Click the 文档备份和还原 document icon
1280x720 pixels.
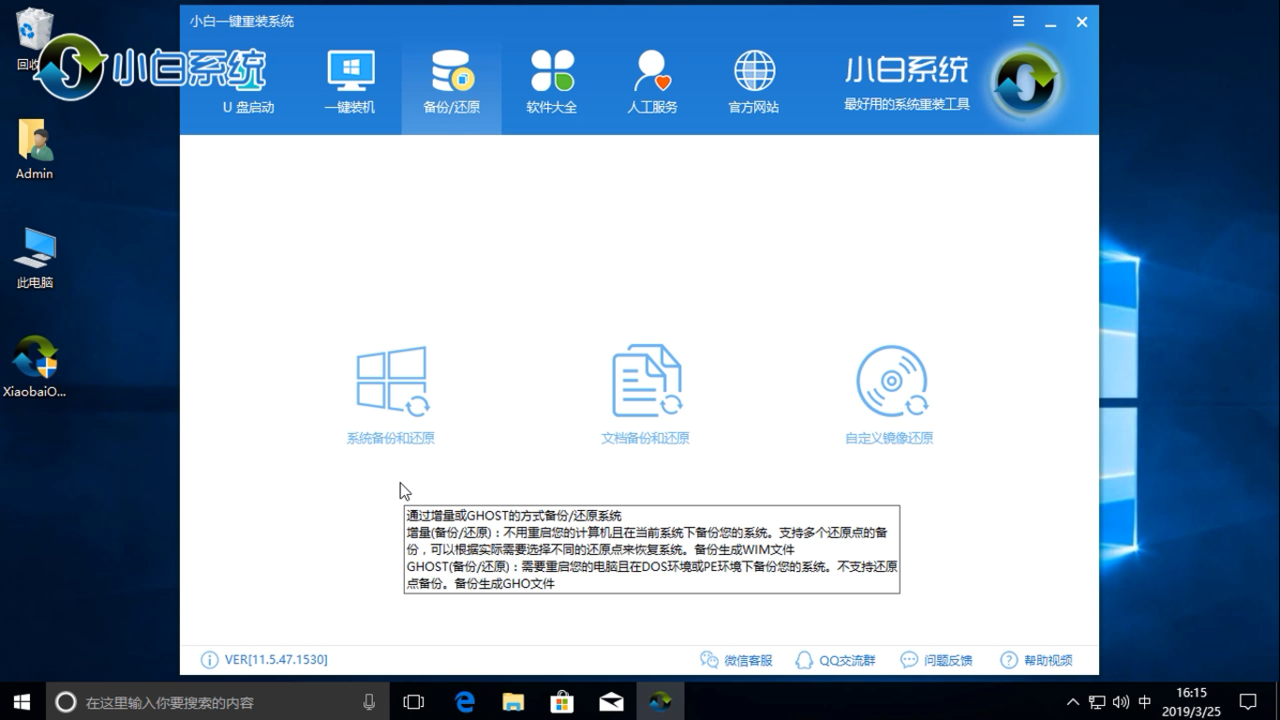pos(645,380)
